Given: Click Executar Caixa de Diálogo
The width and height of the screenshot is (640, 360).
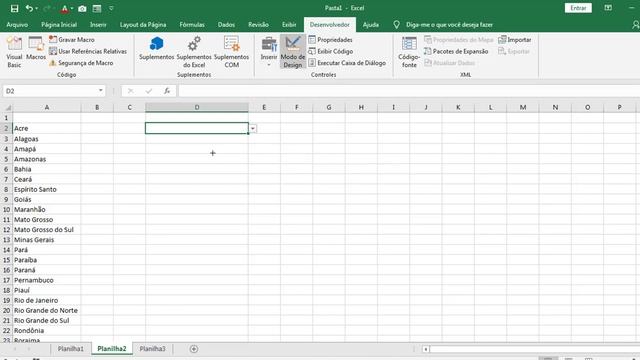Looking at the screenshot, I should (x=347, y=63).
